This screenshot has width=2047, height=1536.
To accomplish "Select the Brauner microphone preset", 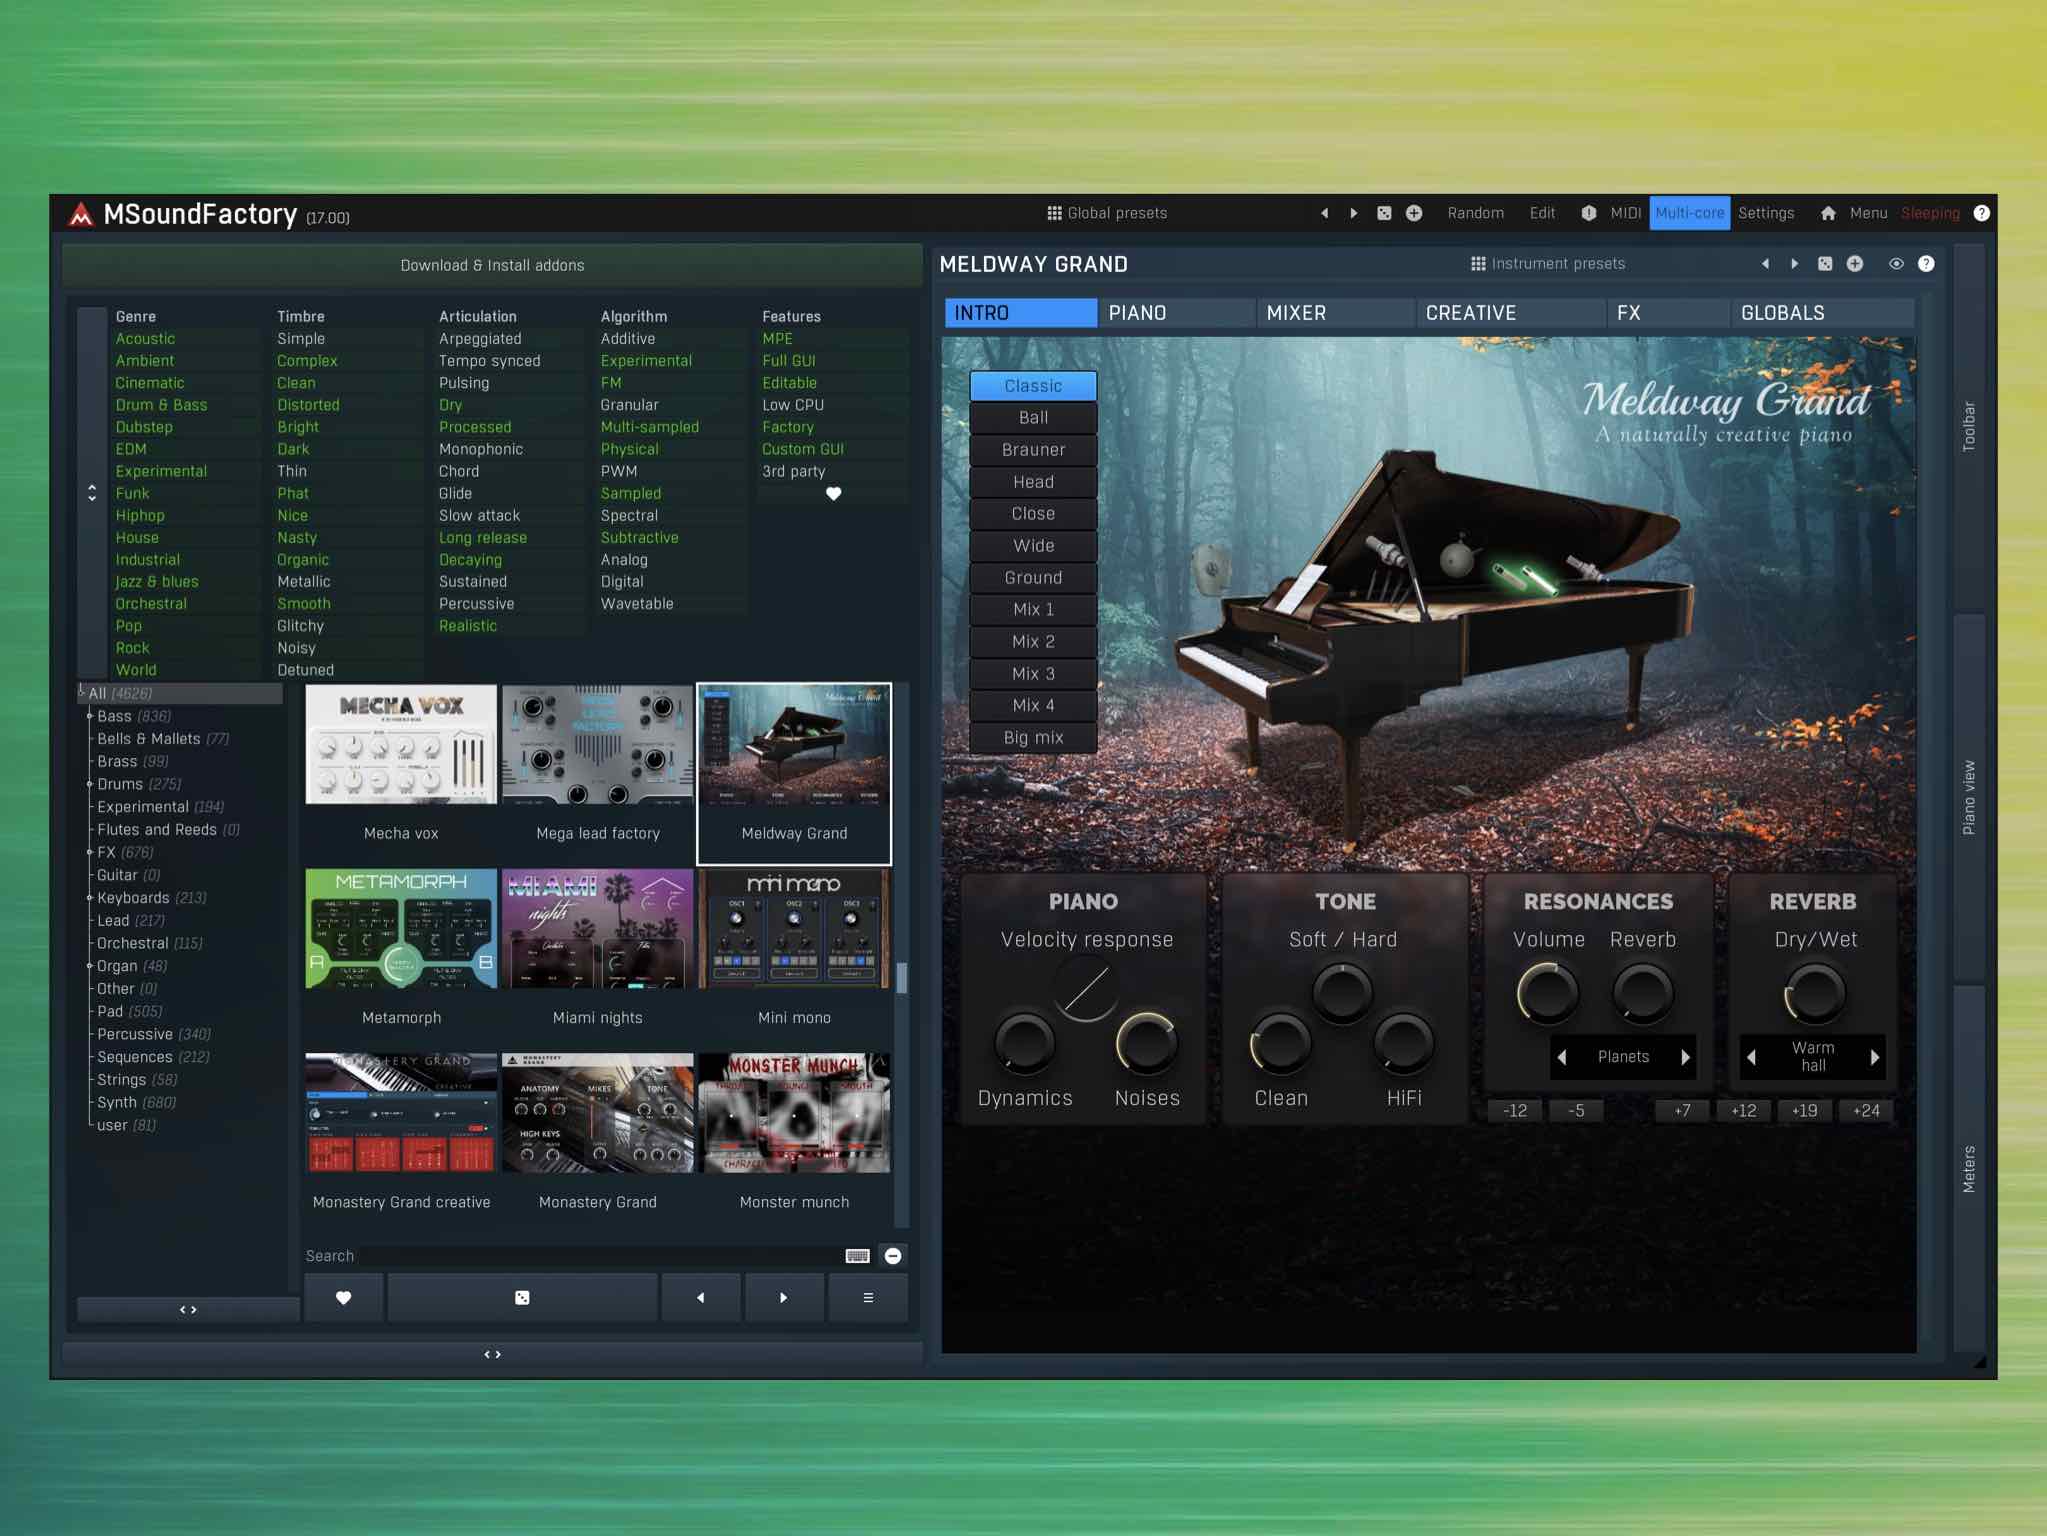I will coord(1033,450).
